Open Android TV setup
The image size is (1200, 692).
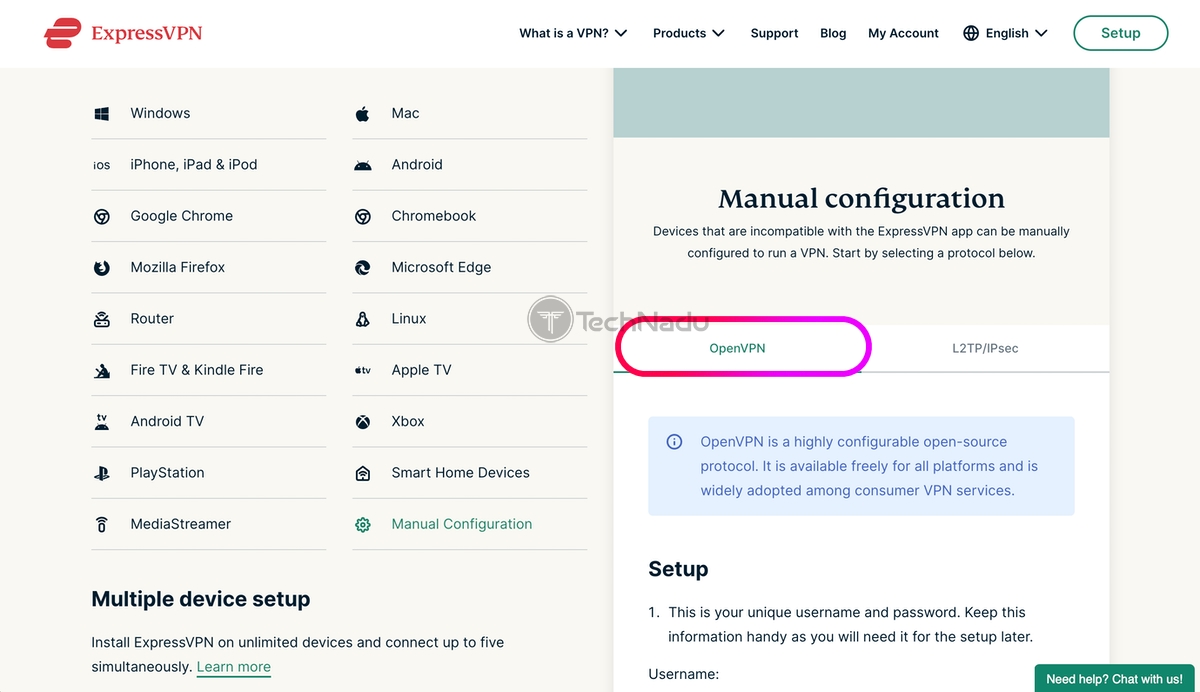coord(208,421)
